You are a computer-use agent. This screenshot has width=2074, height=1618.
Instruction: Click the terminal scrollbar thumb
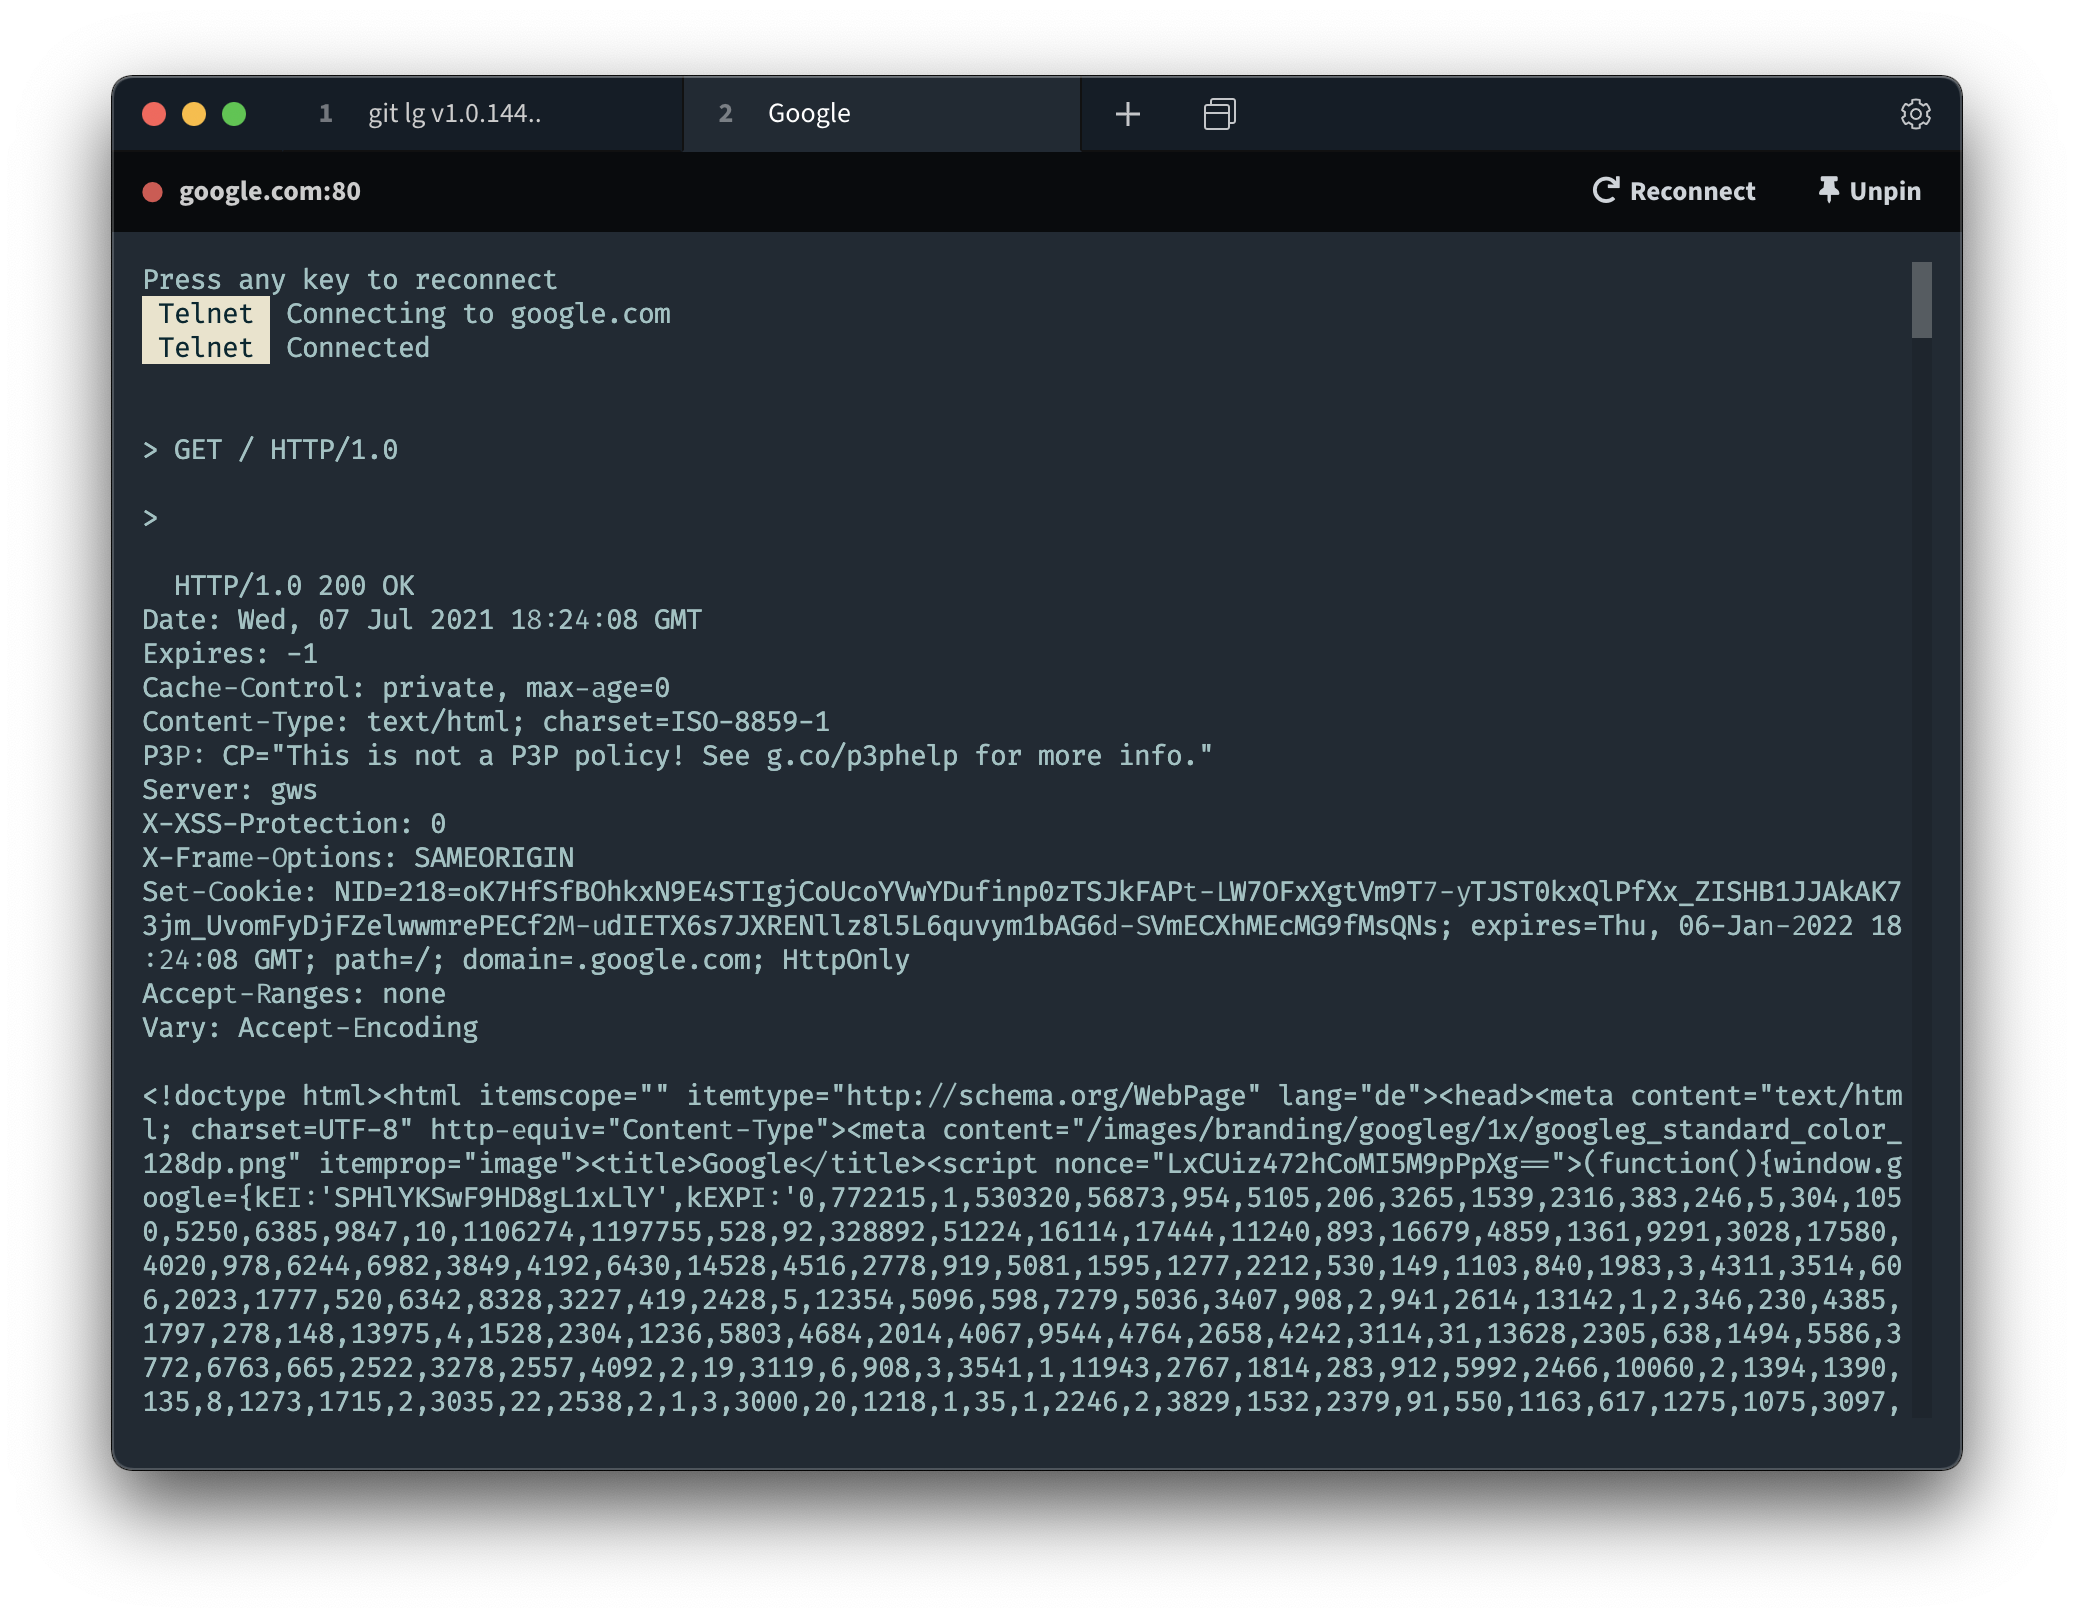tap(1921, 300)
